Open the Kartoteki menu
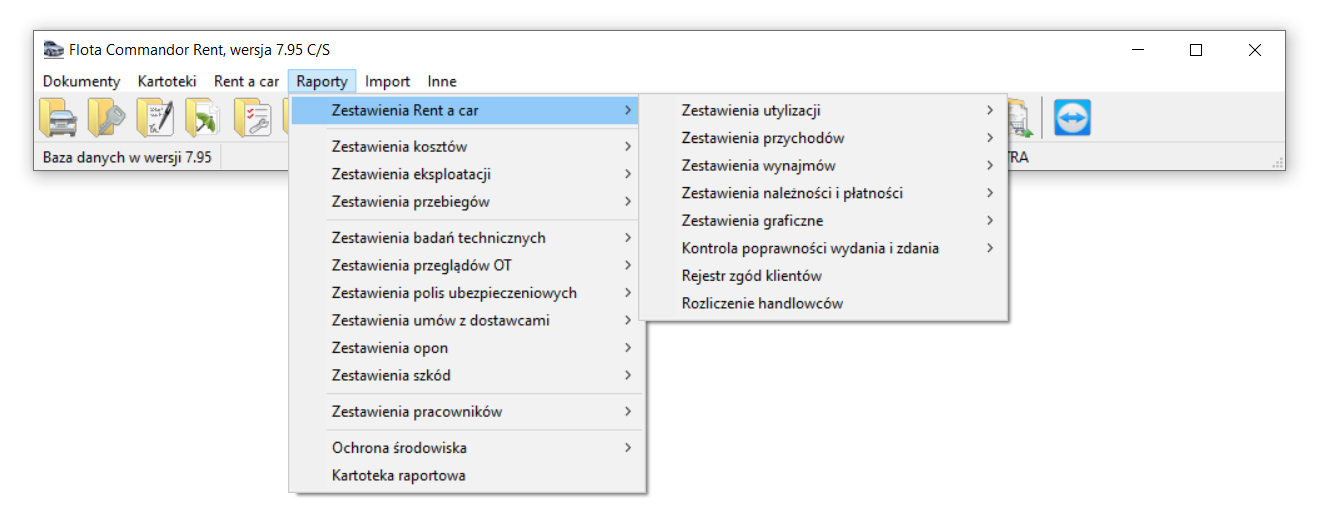The height and width of the screenshot is (518, 1324). point(167,82)
